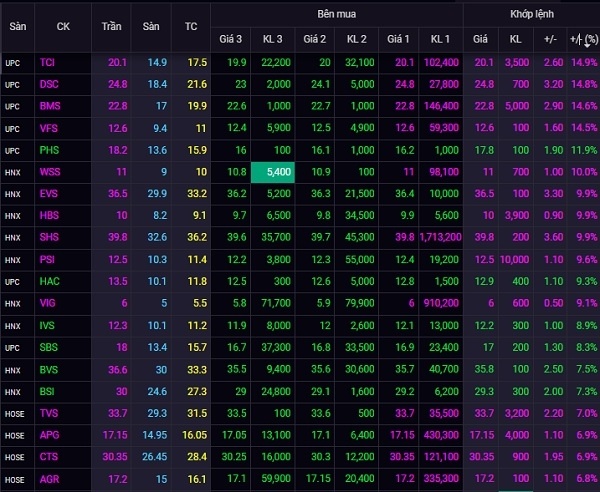Click the KL 2 column header
Screen dimensions: 600x492
pyautogui.click(x=357, y=39)
